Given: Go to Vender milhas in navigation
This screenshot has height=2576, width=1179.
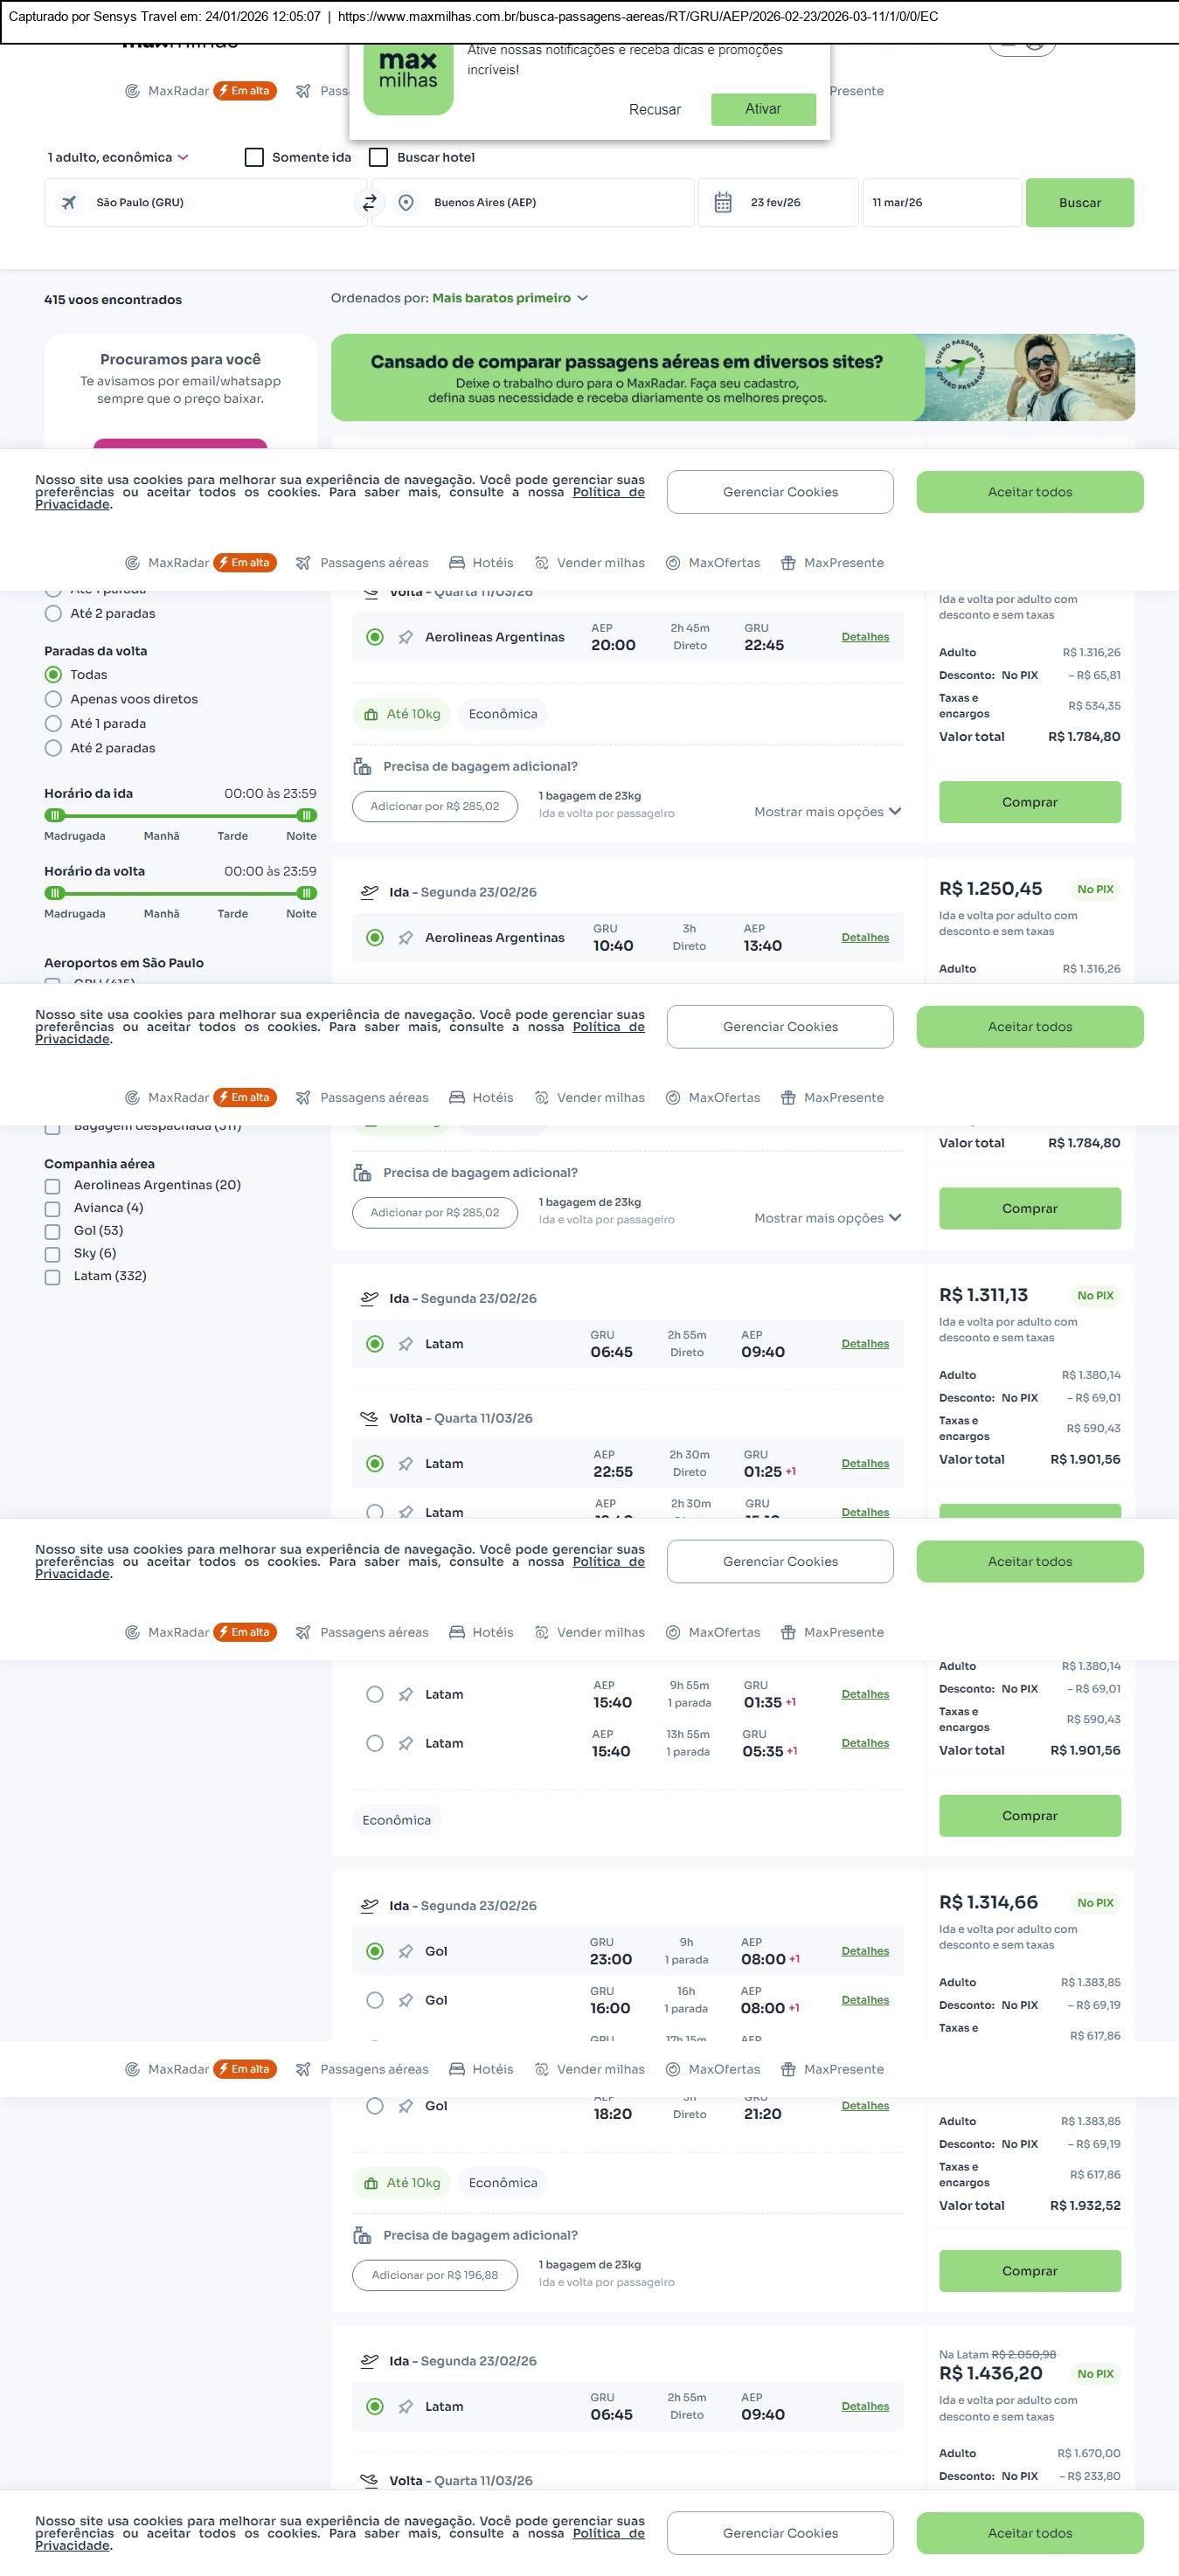Looking at the screenshot, I should (590, 563).
